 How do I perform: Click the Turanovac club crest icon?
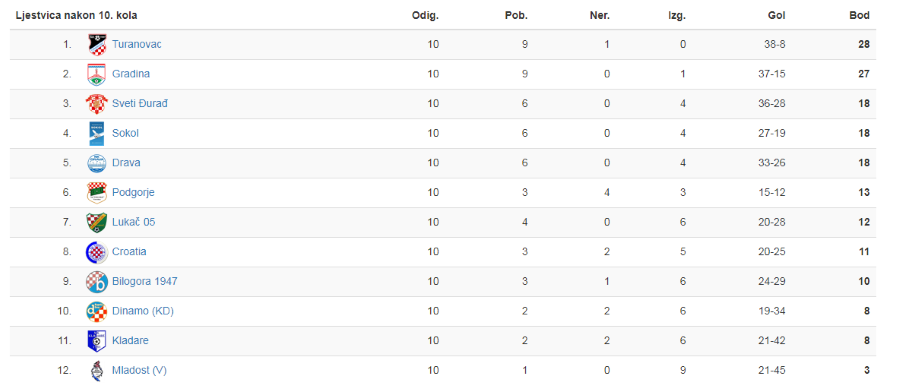coord(96,44)
